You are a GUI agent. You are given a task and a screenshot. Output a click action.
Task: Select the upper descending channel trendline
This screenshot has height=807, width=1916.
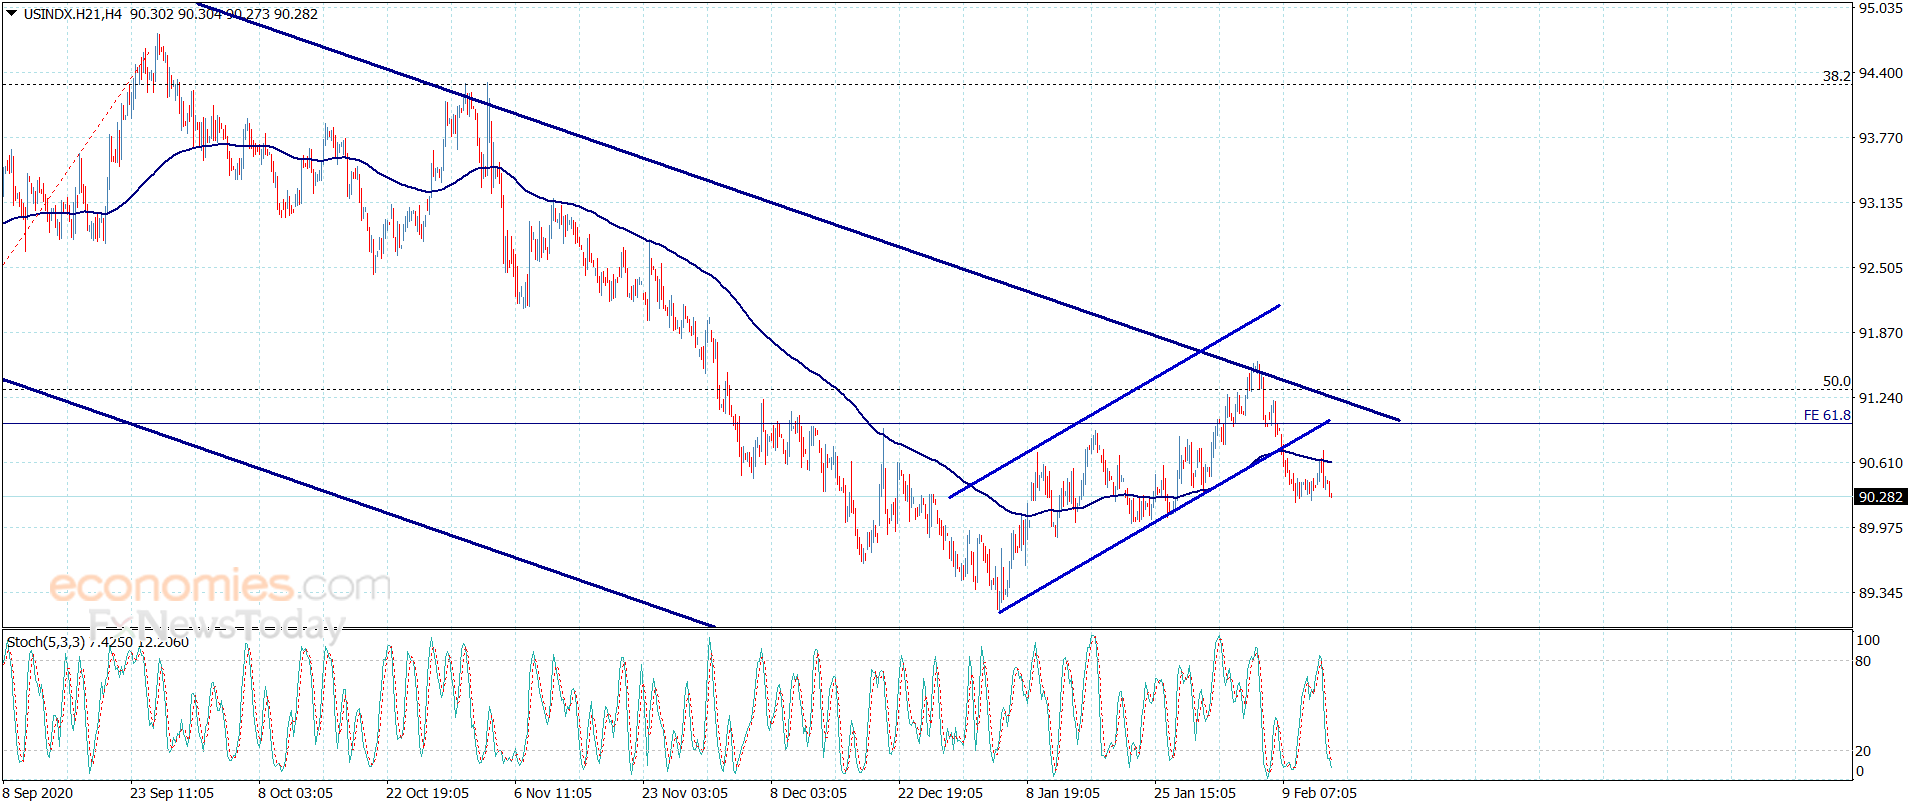(x=800, y=213)
